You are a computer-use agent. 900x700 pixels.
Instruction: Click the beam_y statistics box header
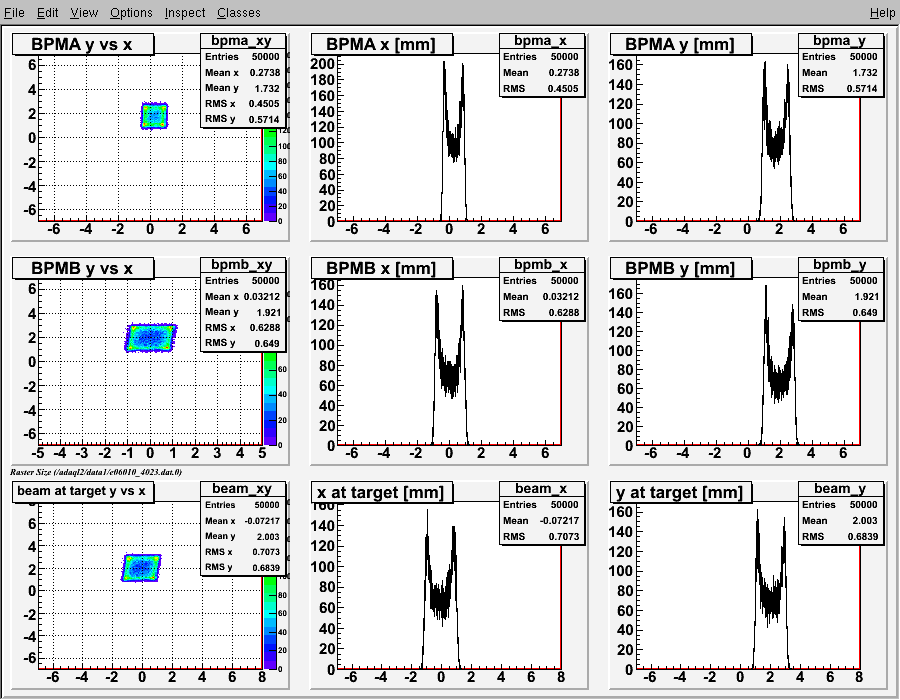pyautogui.click(x=840, y=488)
